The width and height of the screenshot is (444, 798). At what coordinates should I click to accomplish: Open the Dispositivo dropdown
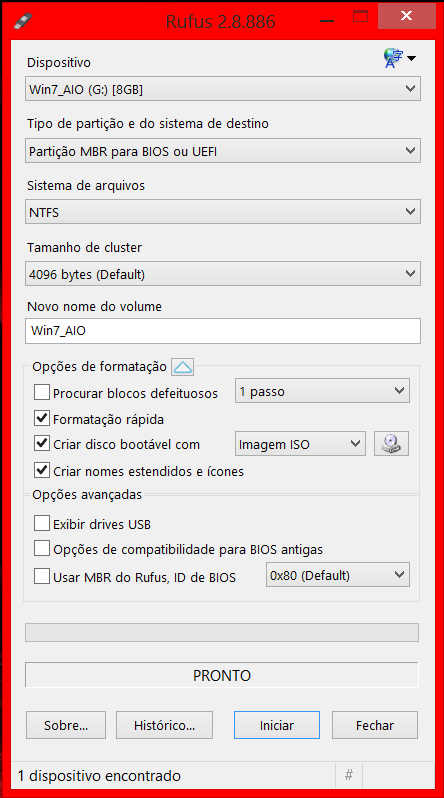pos(223,89)
